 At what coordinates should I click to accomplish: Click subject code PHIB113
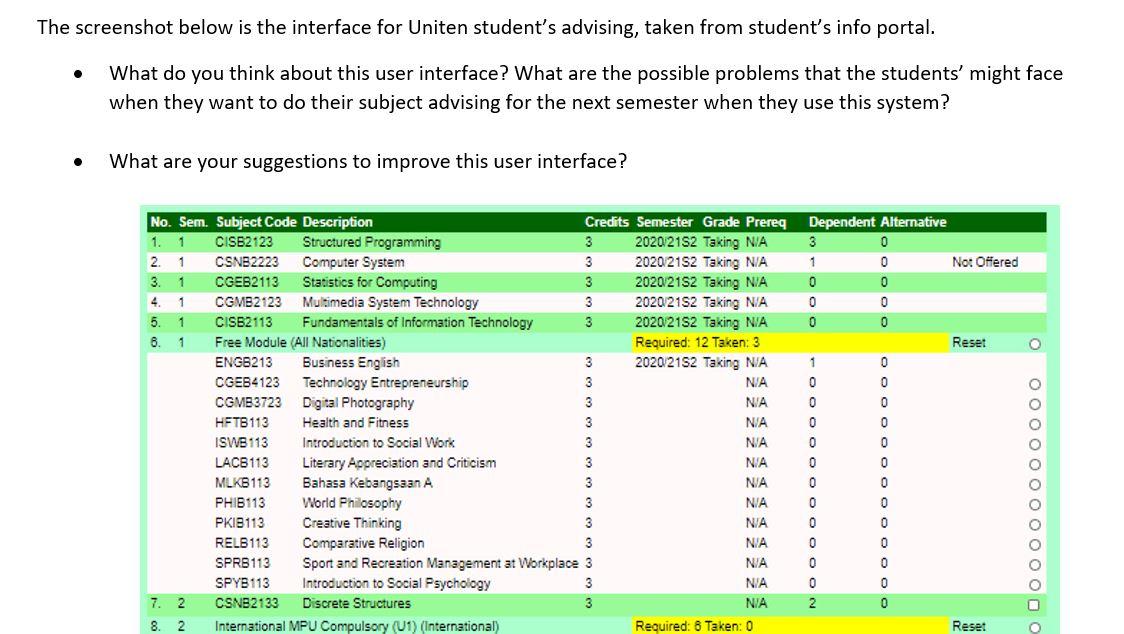click(239, 503)
